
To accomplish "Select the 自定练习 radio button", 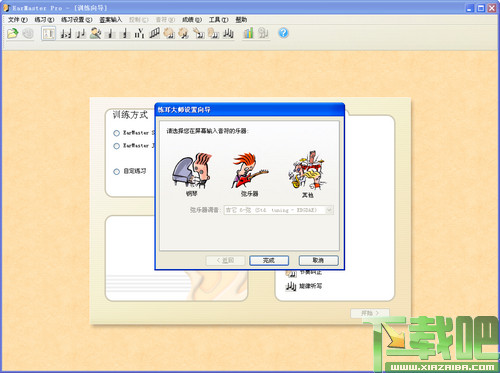I will click(x=116, y=172).
